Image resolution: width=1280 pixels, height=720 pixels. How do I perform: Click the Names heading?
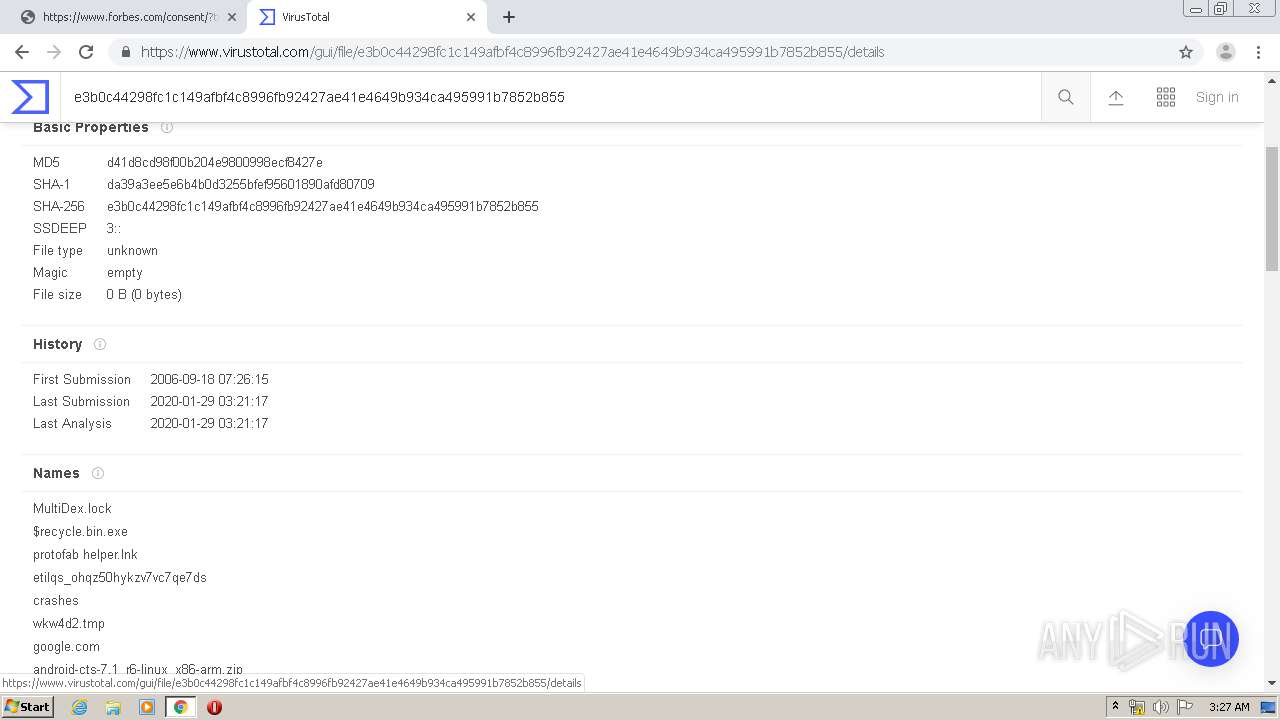click(x=56, y=473)
